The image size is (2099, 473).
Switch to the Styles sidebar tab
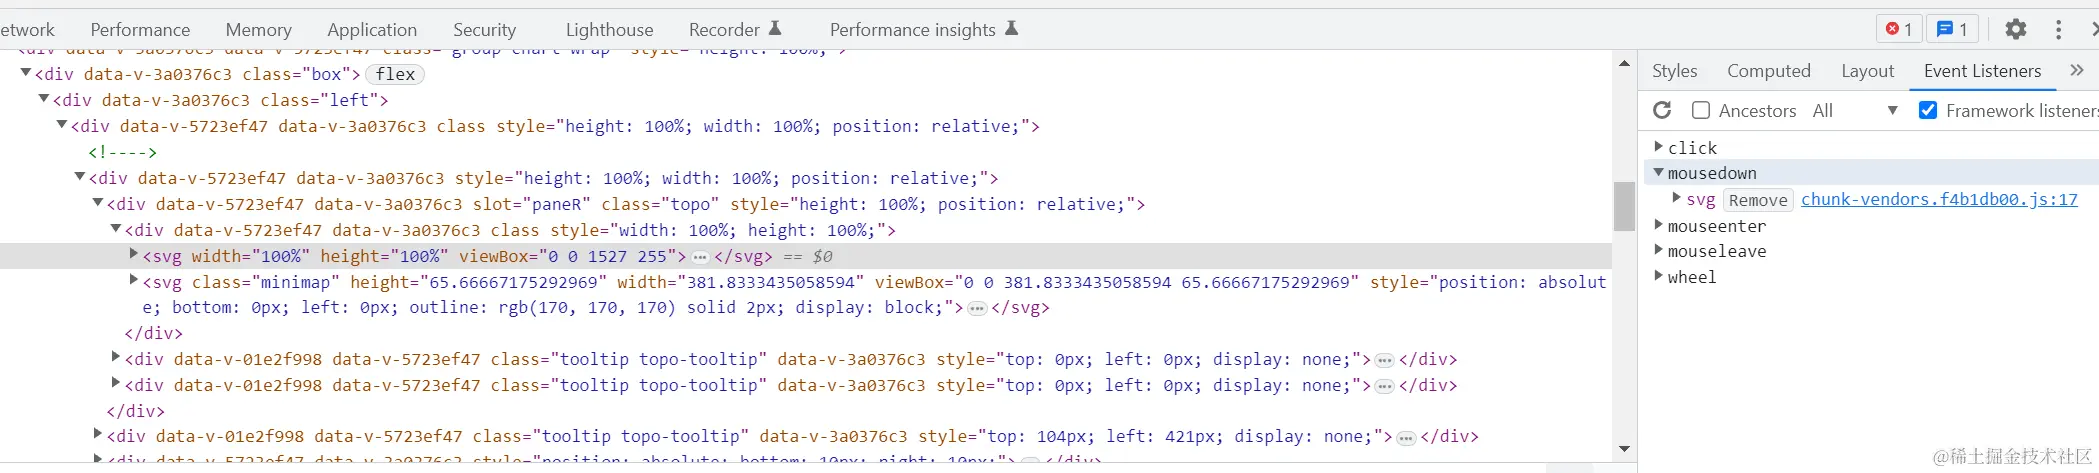tap(1675, 71)
